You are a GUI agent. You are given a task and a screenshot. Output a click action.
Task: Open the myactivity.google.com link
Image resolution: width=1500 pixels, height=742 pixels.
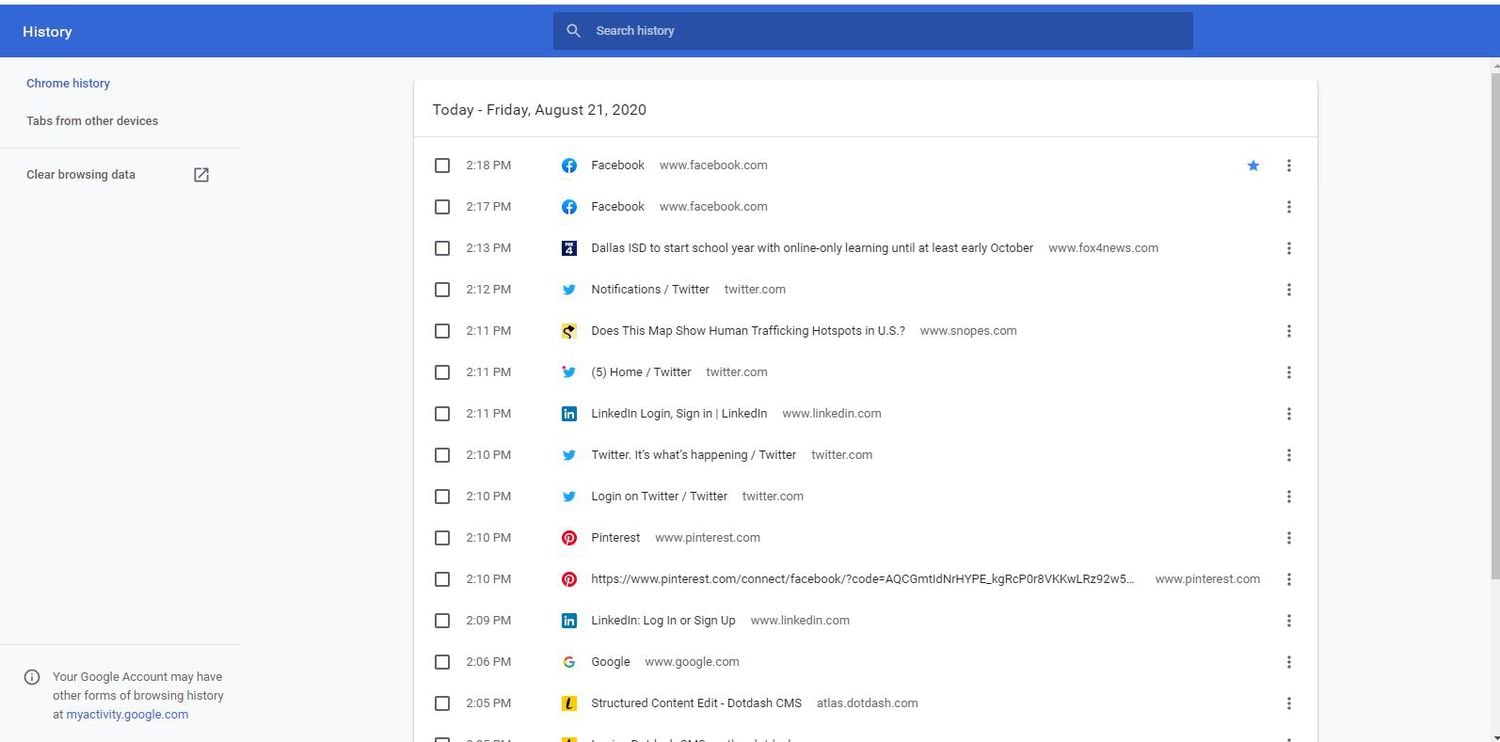coord(126,714)
